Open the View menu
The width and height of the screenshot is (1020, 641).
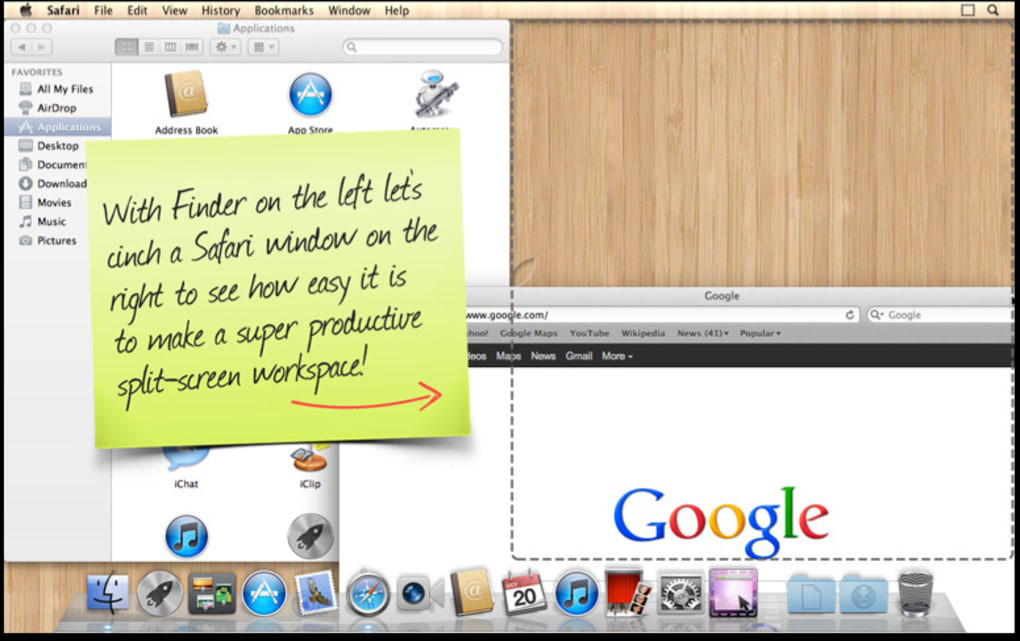click(x=174, y=10)
